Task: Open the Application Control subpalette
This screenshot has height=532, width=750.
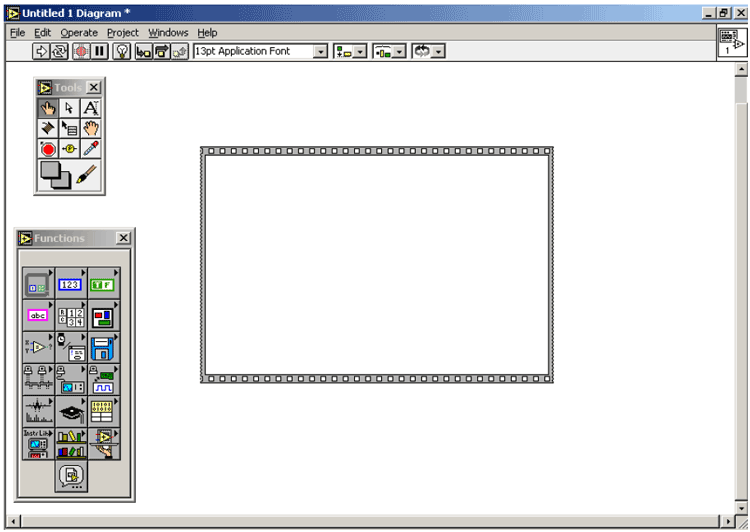Action: 103,443
